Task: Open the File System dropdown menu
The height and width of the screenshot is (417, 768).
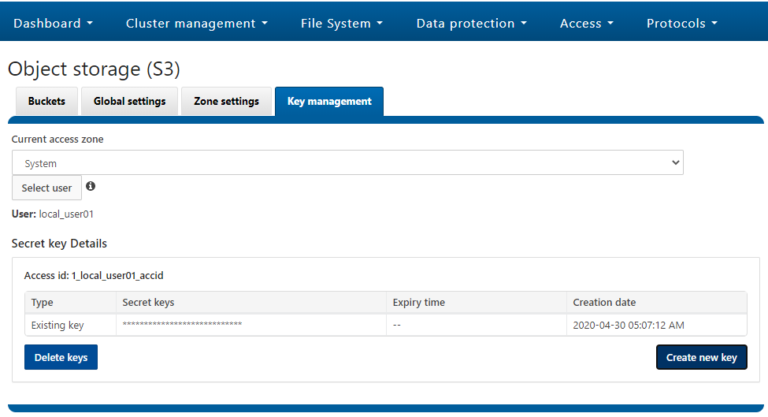Action: pyautogui.click(x=341, y=23)
